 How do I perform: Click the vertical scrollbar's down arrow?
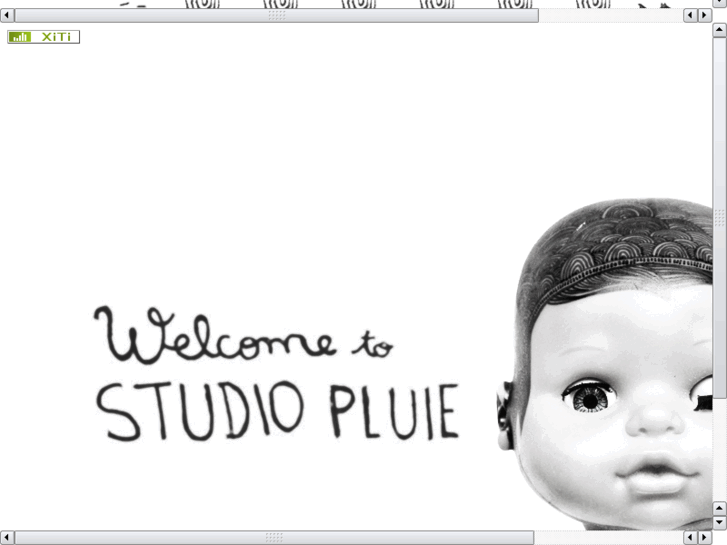(720, 523)
